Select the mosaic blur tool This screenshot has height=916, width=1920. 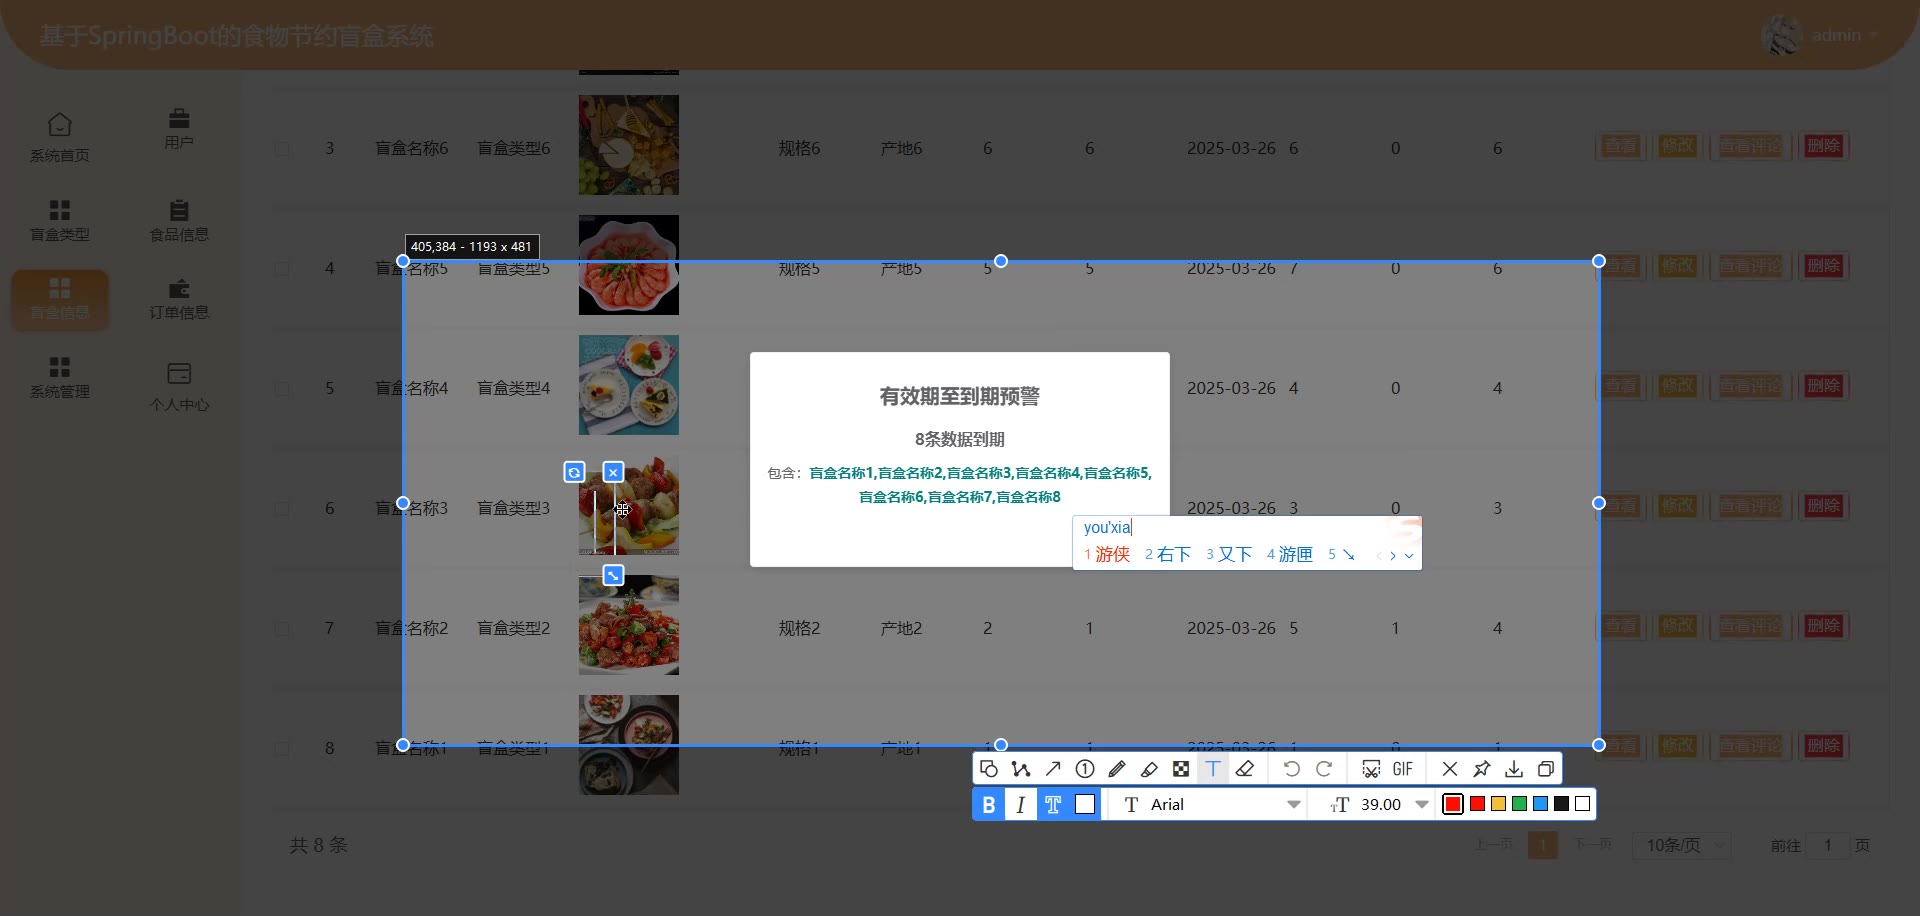[1181, 769]
